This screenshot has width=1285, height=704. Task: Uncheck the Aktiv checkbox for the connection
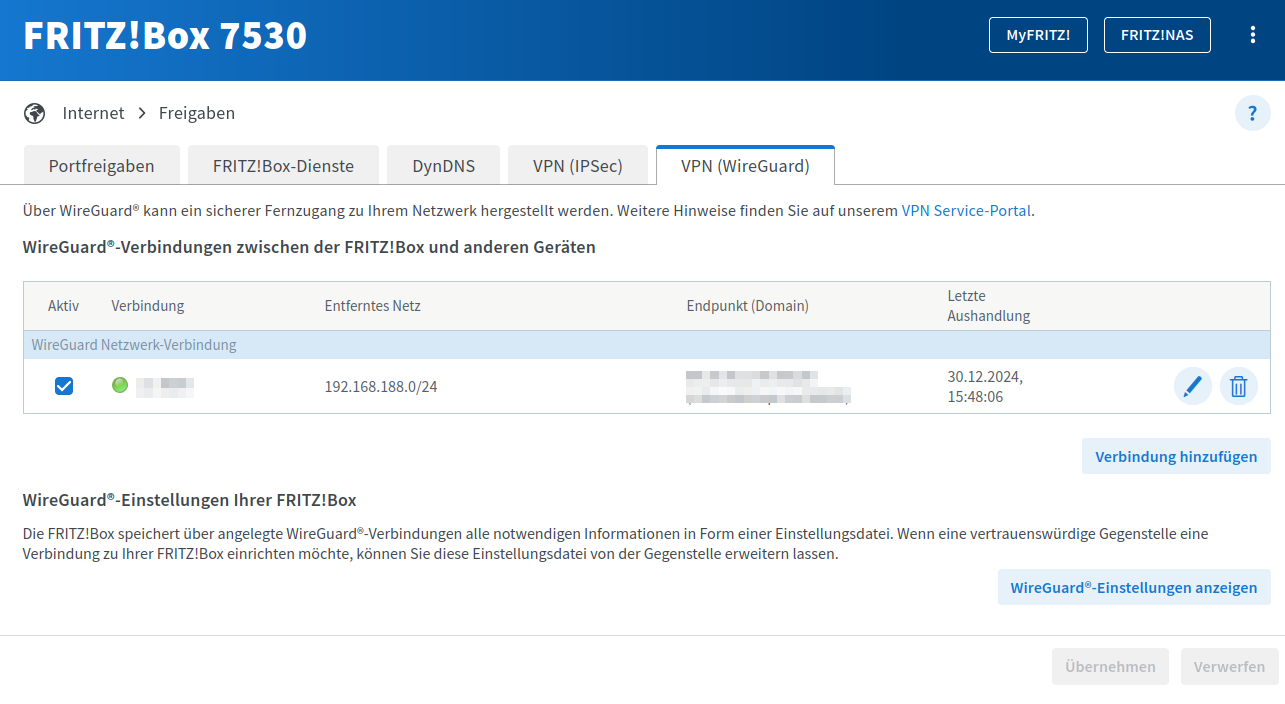click(x=64, y=386)
